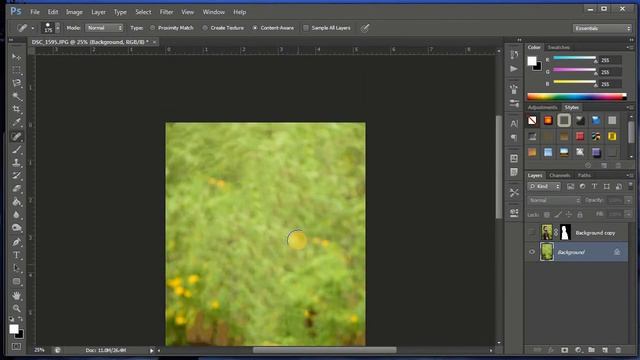Switch to the Paths tab
This screenshot has height=360, width=640.
[x=584, y=175]
